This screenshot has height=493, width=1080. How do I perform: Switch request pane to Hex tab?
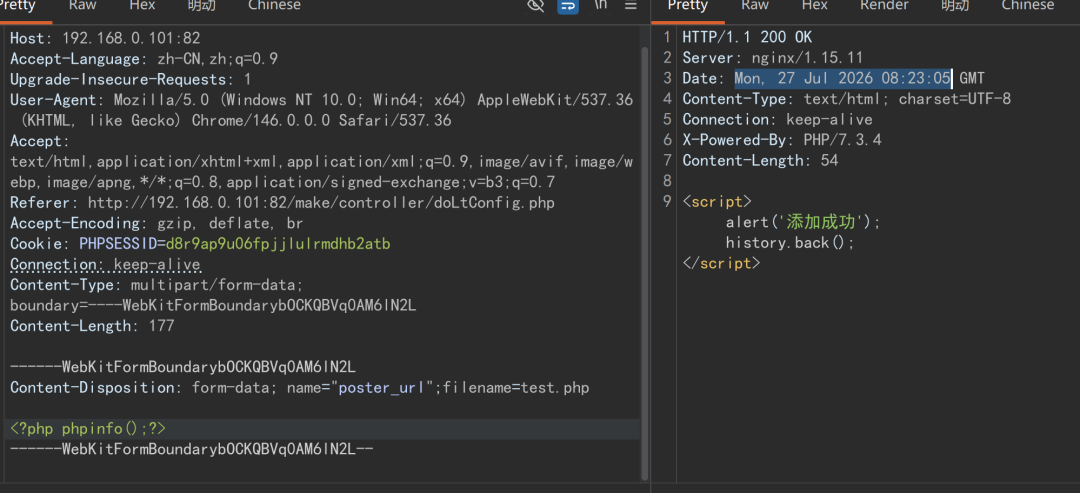tap(143, 6)
